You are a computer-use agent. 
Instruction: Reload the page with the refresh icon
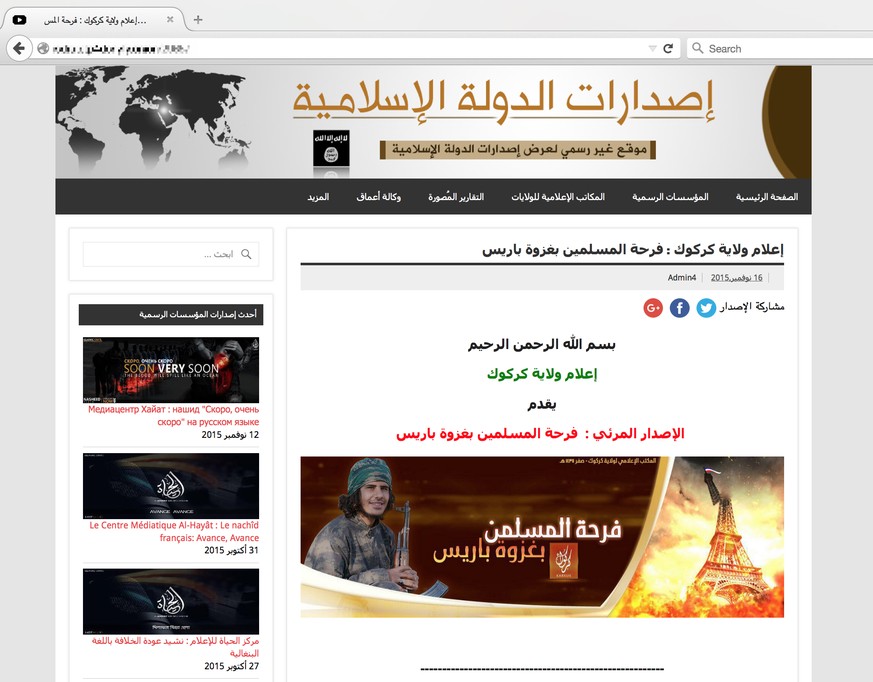click(x=668, y=48)
